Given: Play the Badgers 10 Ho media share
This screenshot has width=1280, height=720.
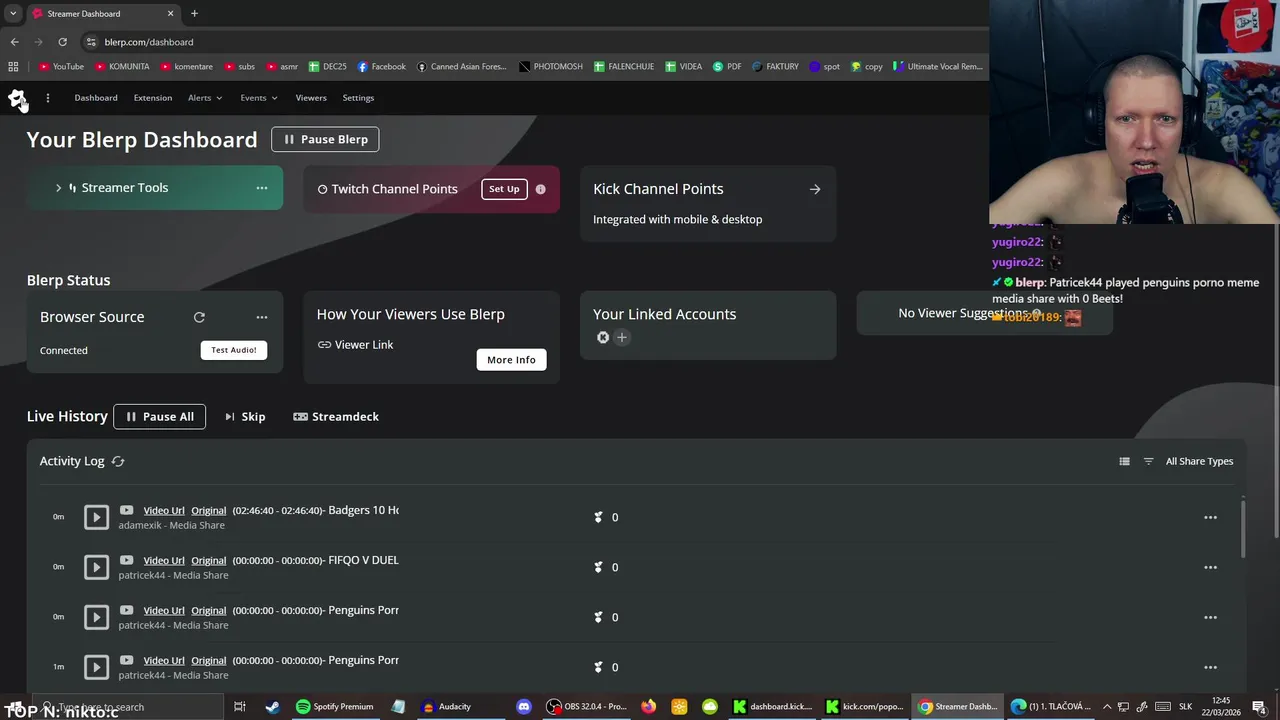Looking at the screenshot, I should (x=96, y=517).
